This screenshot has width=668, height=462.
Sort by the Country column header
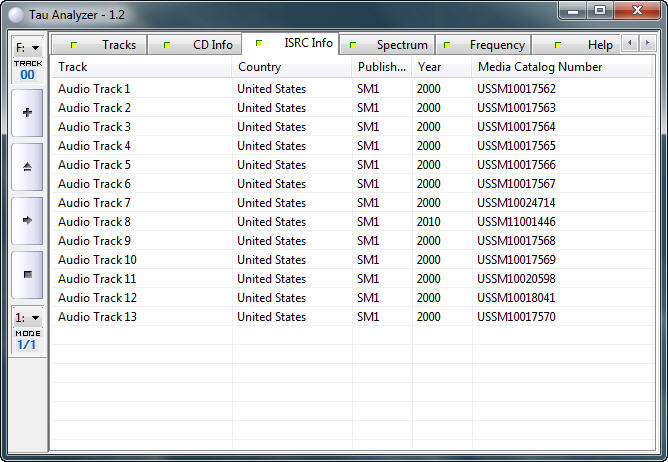point(291,67)
